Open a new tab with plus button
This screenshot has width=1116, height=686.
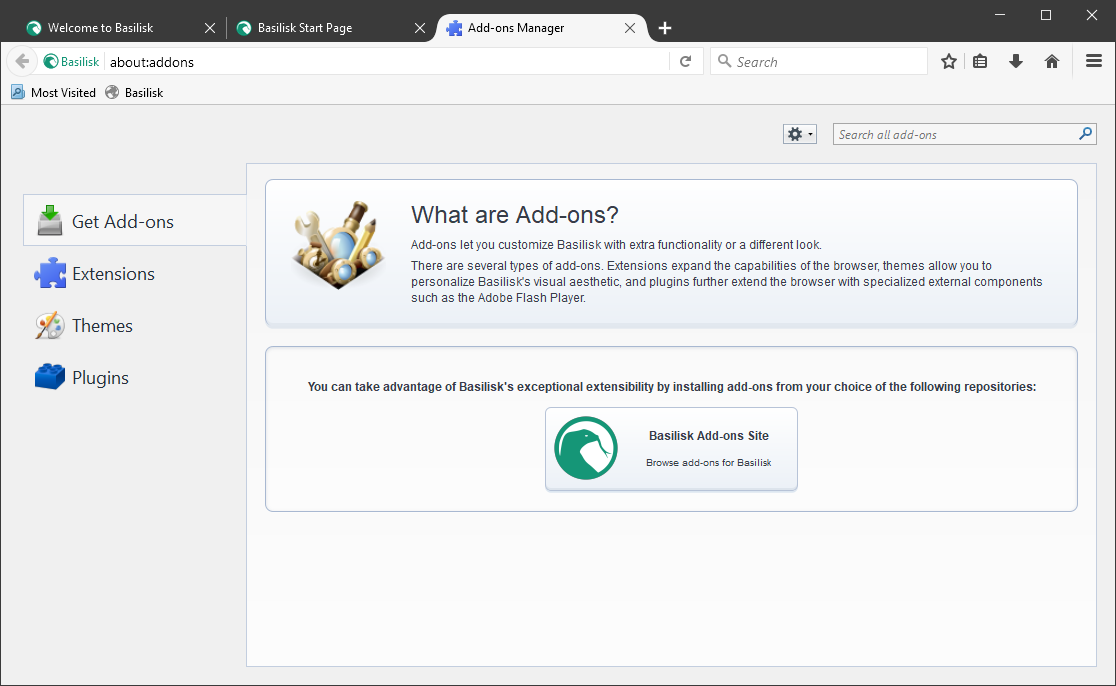pyautogui.click(x=665, y=28)
